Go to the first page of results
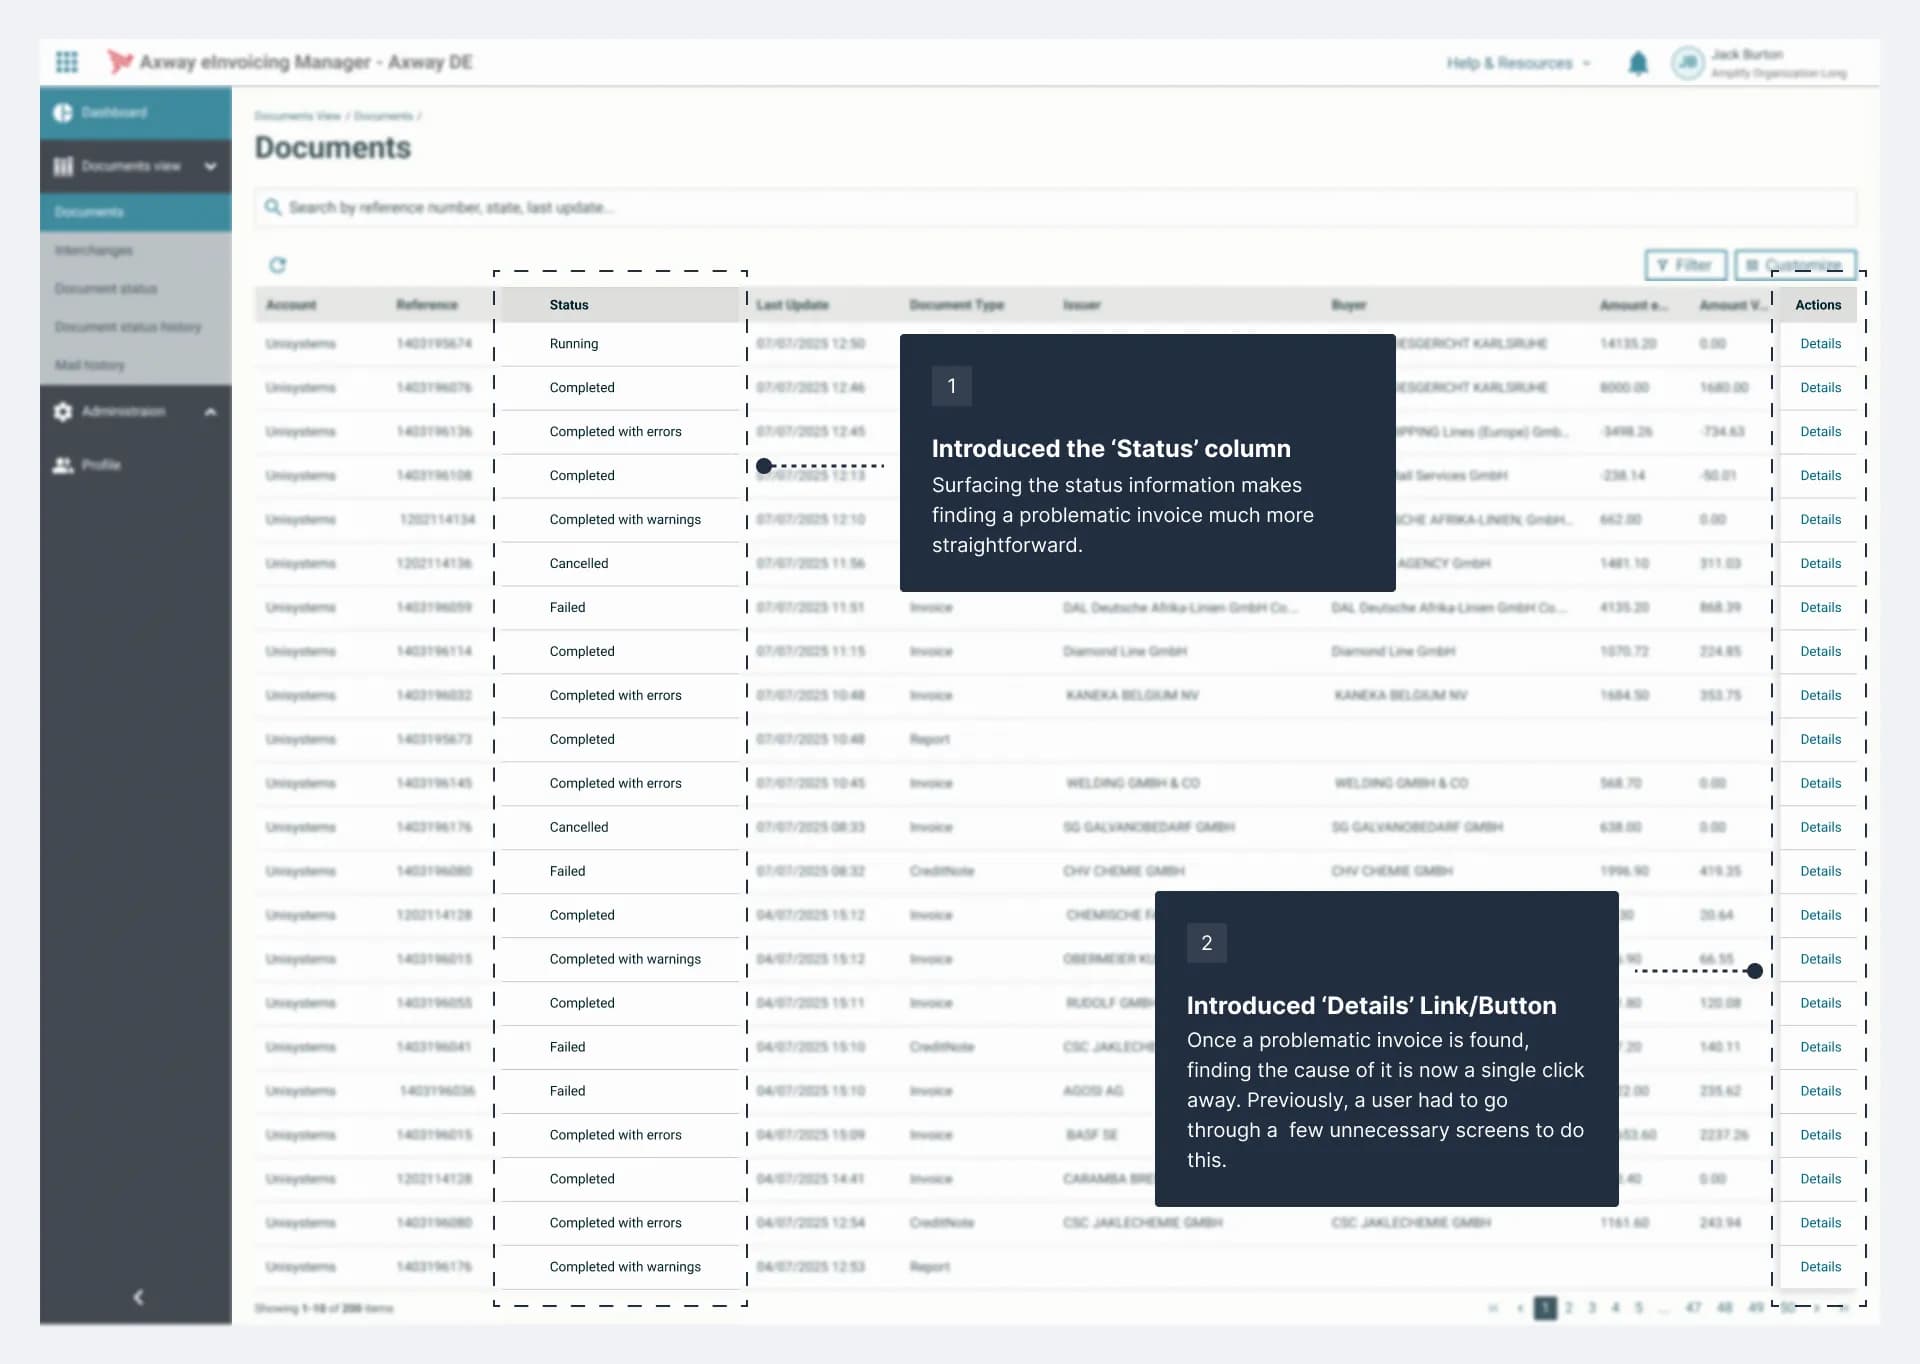 coord(1494,1308)
